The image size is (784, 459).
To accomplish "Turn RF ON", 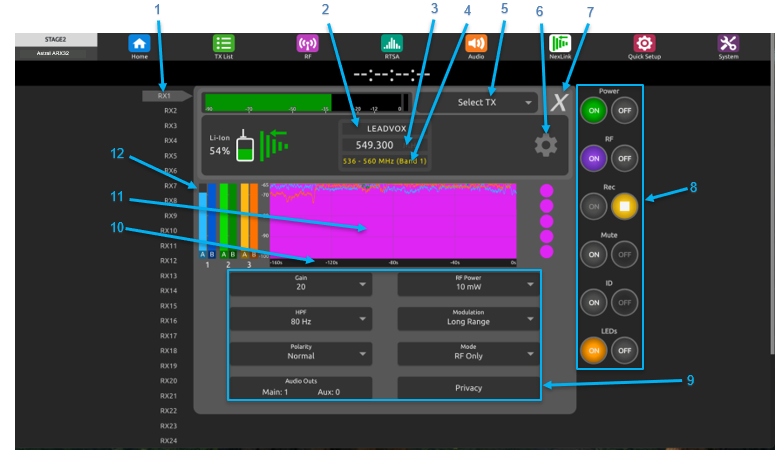I will (594, 158).
